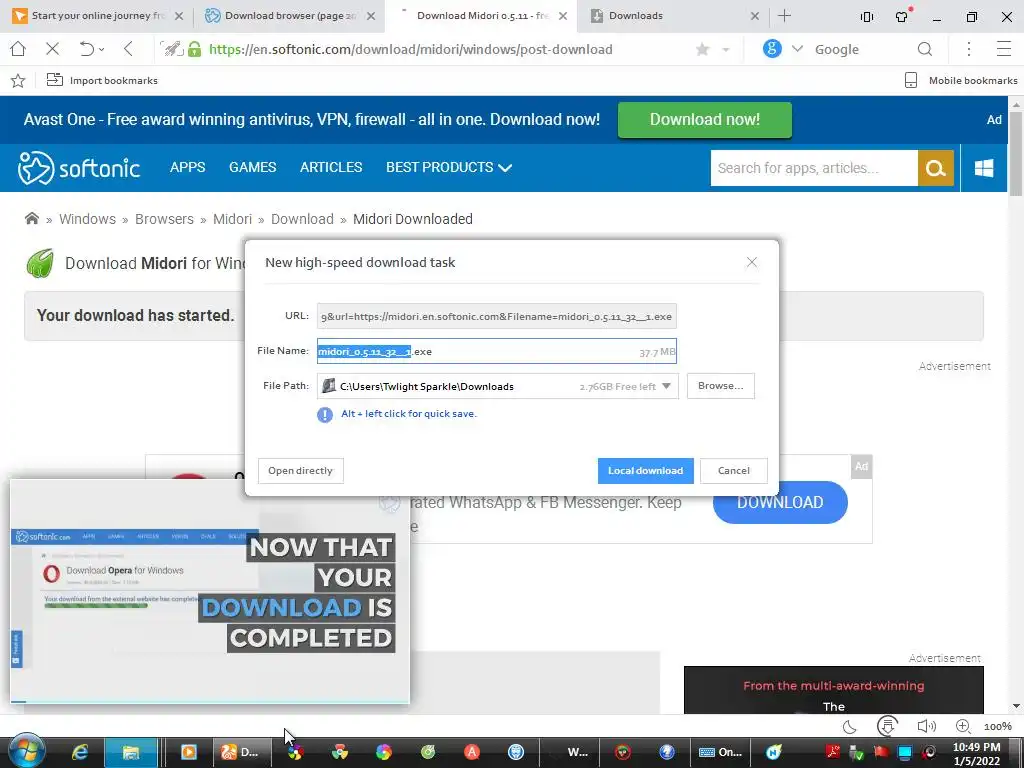1024x768 pixels.
Task: Click the URL field in download dialog
Action: pos(497,316)
